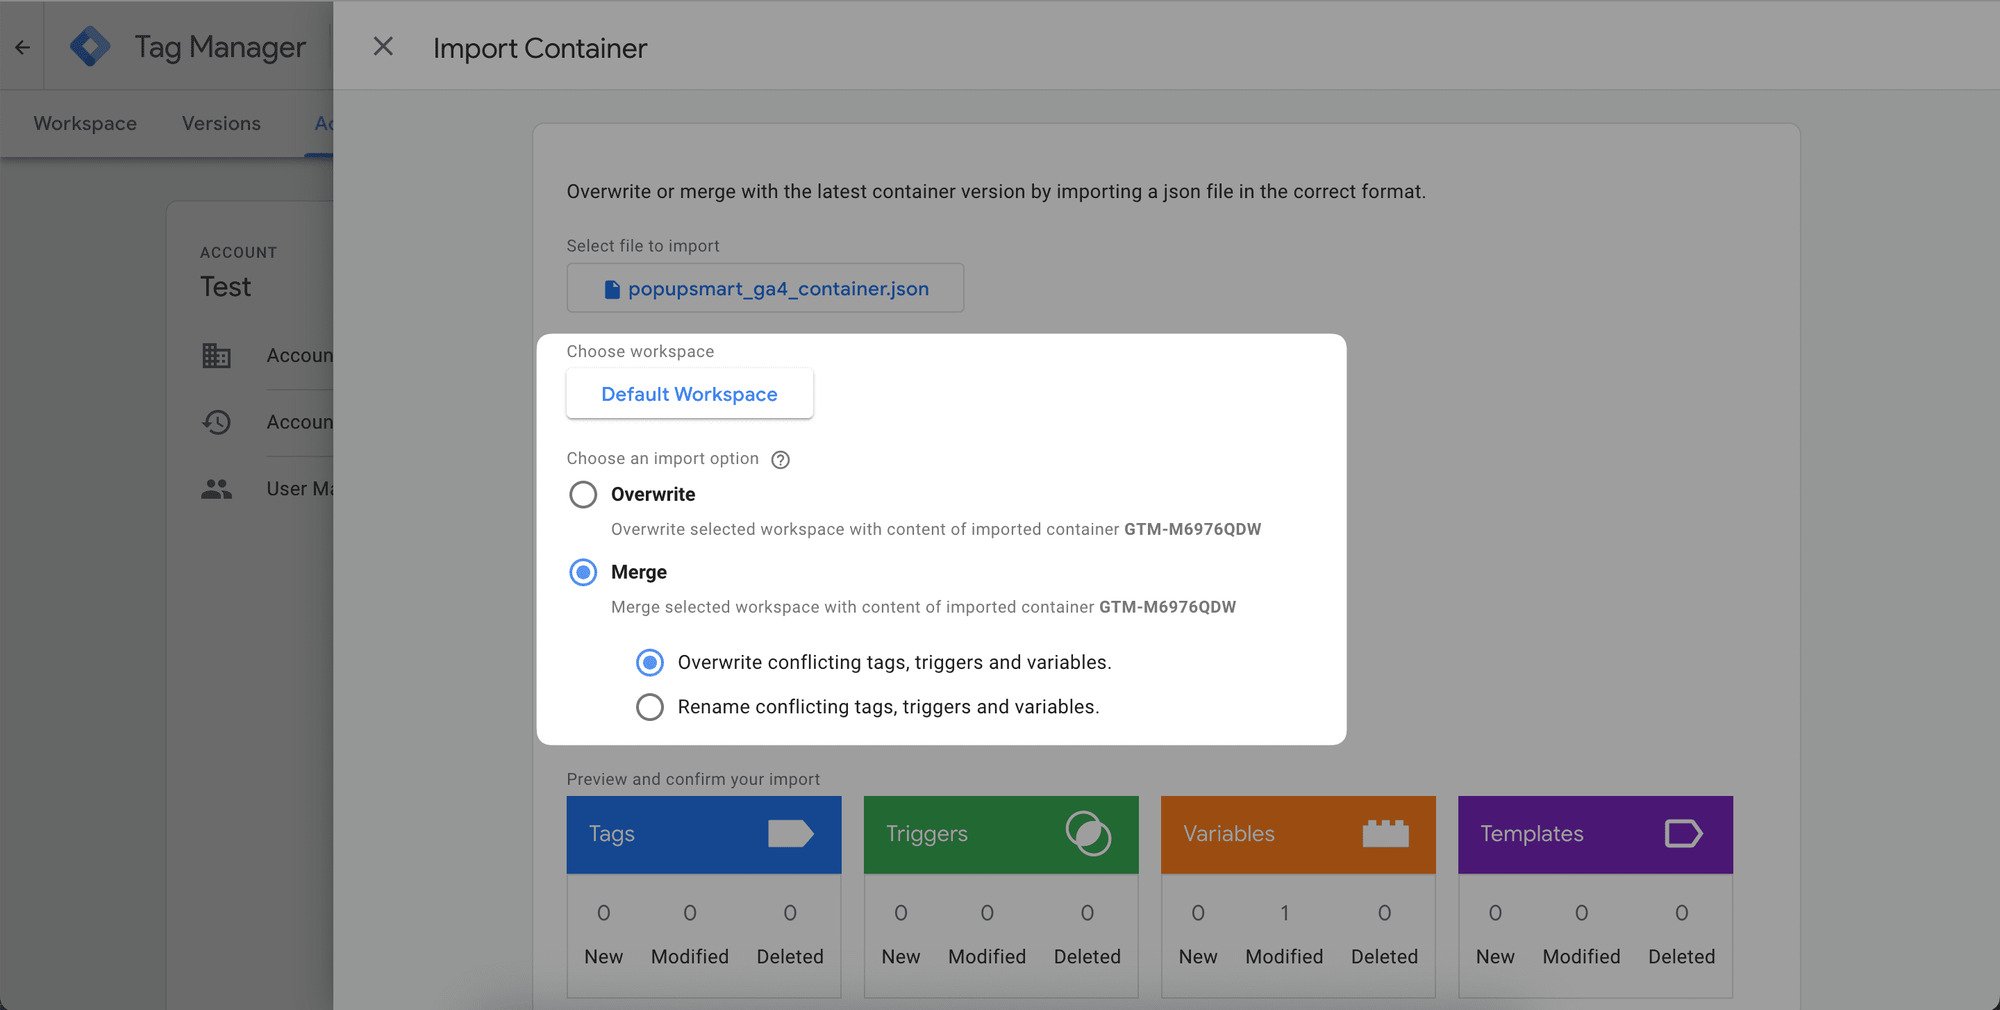The width and height of the screenshot is (2000, 1010).
Task: Open the Versions tab
Action: click(x=221, y=123)
